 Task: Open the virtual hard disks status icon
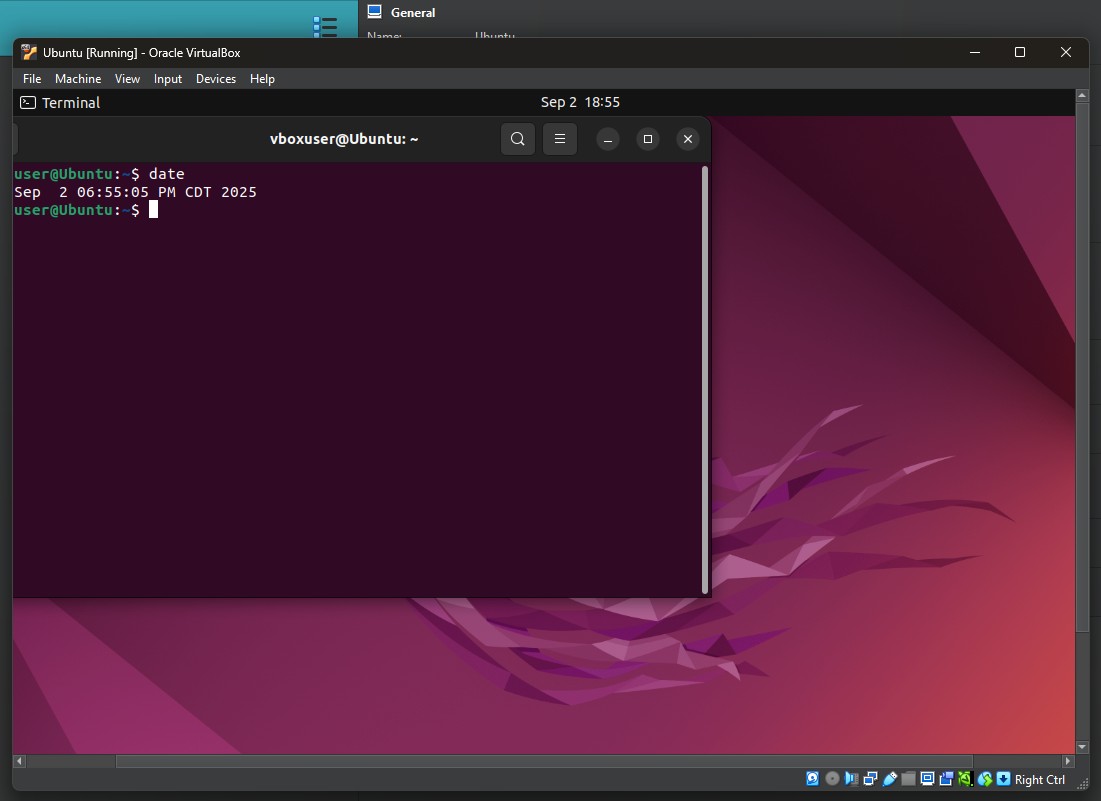point(813,778)
